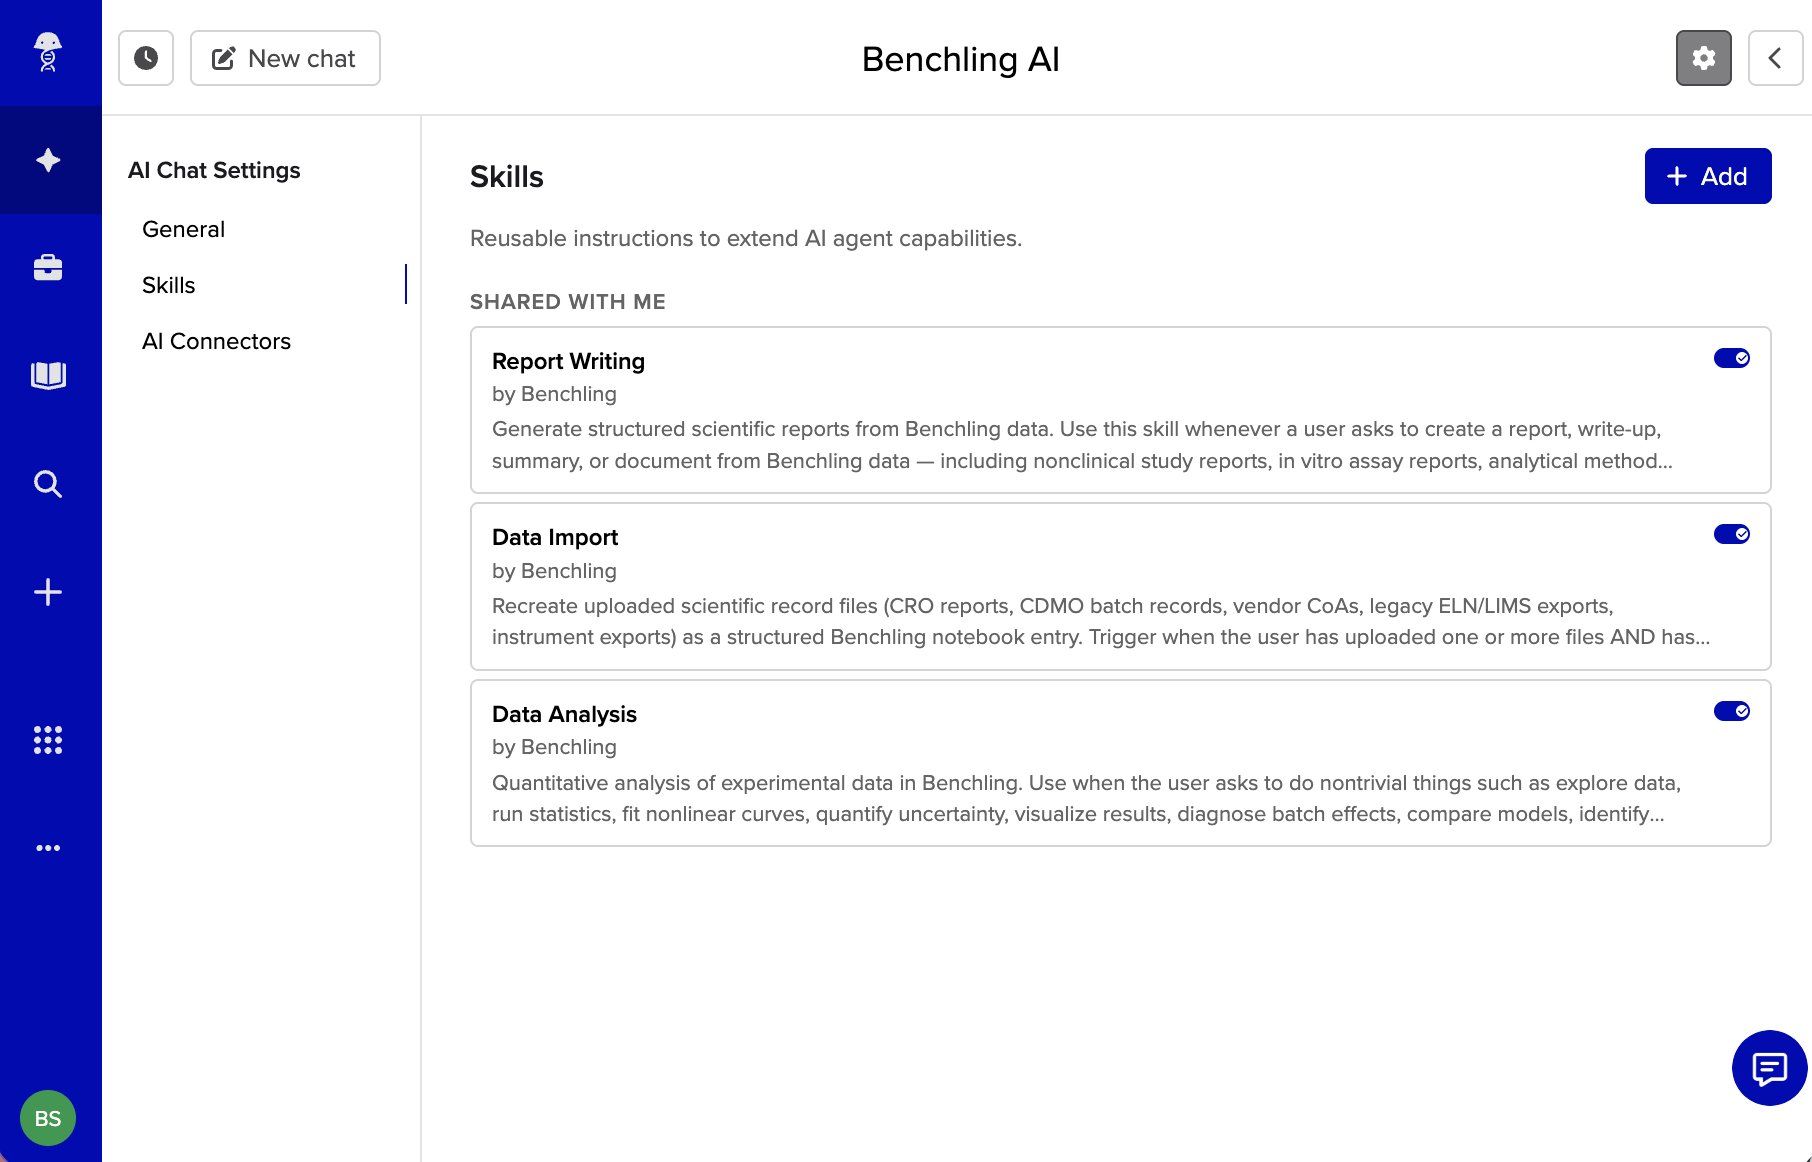
Task: Collapse the panel with the chevron arrow
Action: (1775, 58)
